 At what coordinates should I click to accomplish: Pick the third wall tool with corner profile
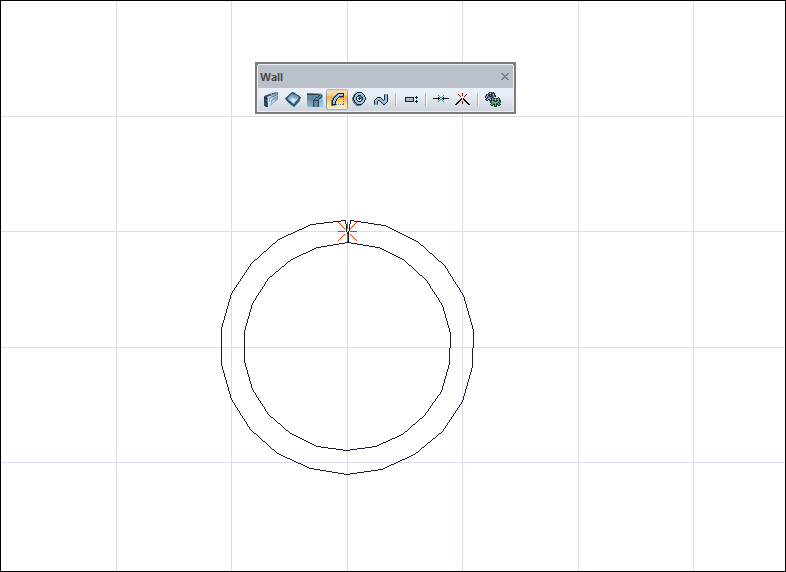pos(315,100)
